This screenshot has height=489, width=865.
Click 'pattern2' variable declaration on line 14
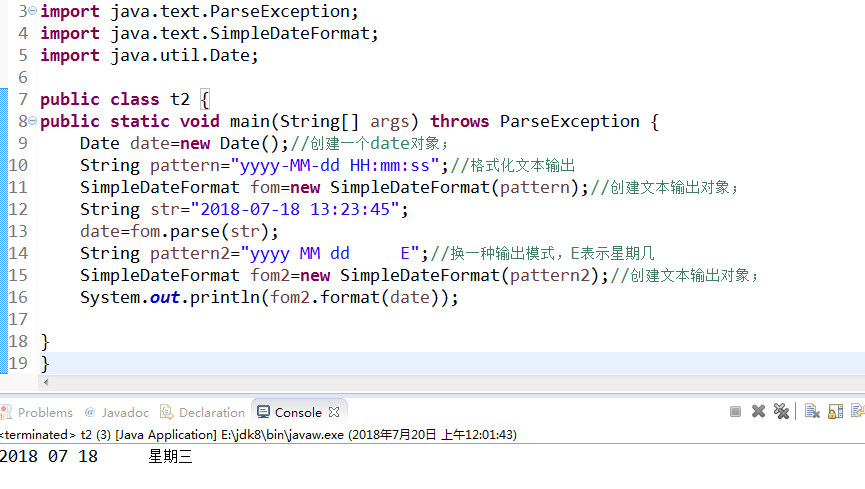[x=190, y=253]
